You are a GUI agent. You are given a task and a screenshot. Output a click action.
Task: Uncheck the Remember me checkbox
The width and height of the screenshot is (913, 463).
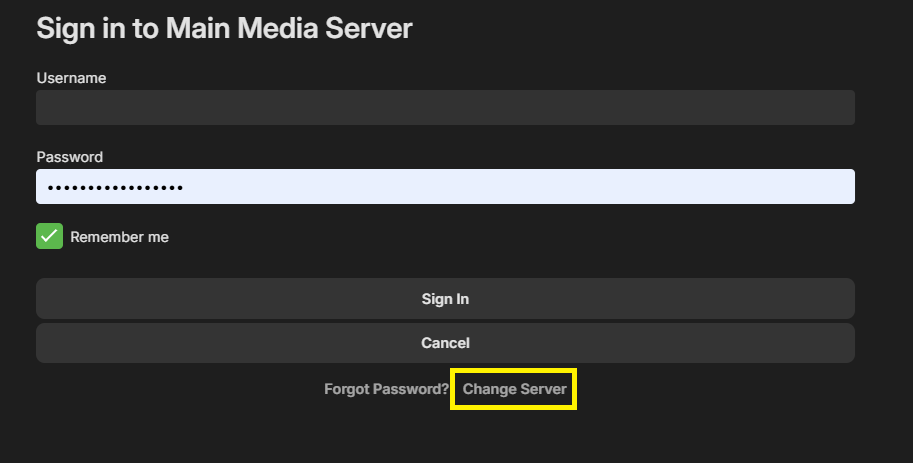[50, 237]
